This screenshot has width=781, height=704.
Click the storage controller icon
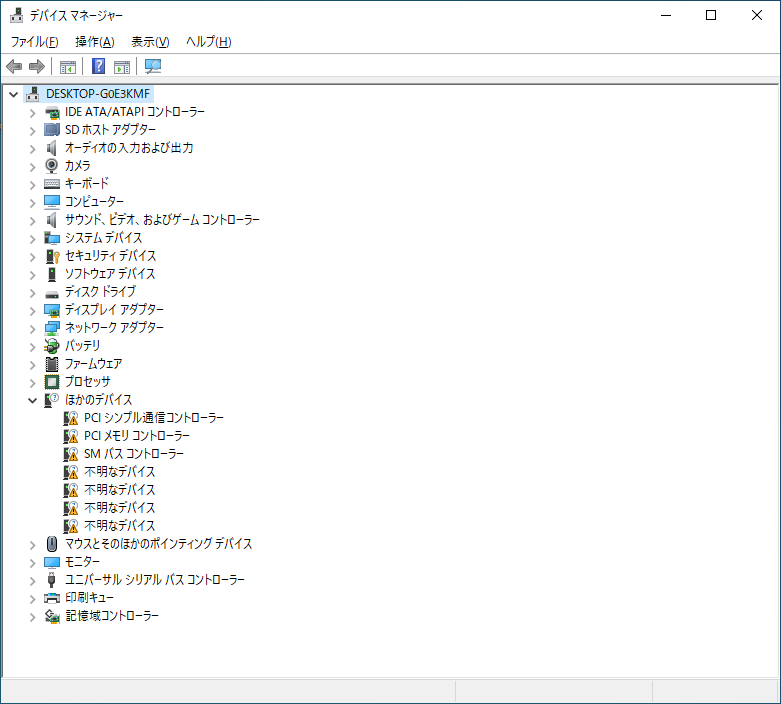pyautogui.click(x=52, y=616)
